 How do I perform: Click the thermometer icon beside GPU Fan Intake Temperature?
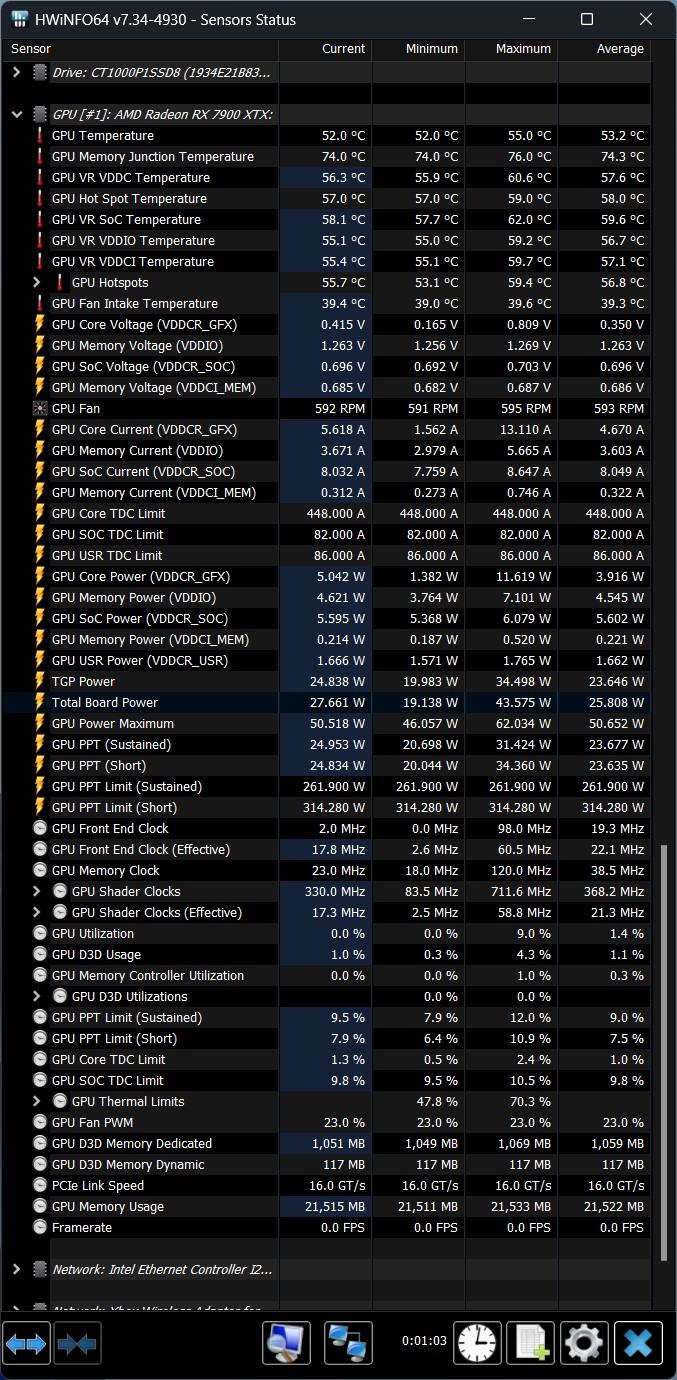40,303
